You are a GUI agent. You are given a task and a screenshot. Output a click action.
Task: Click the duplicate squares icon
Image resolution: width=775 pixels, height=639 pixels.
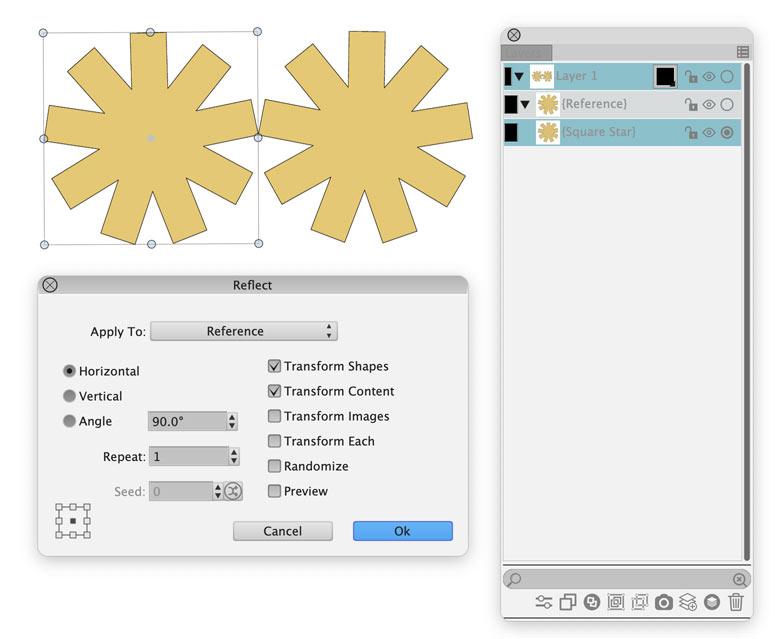[x=567, y=602]
